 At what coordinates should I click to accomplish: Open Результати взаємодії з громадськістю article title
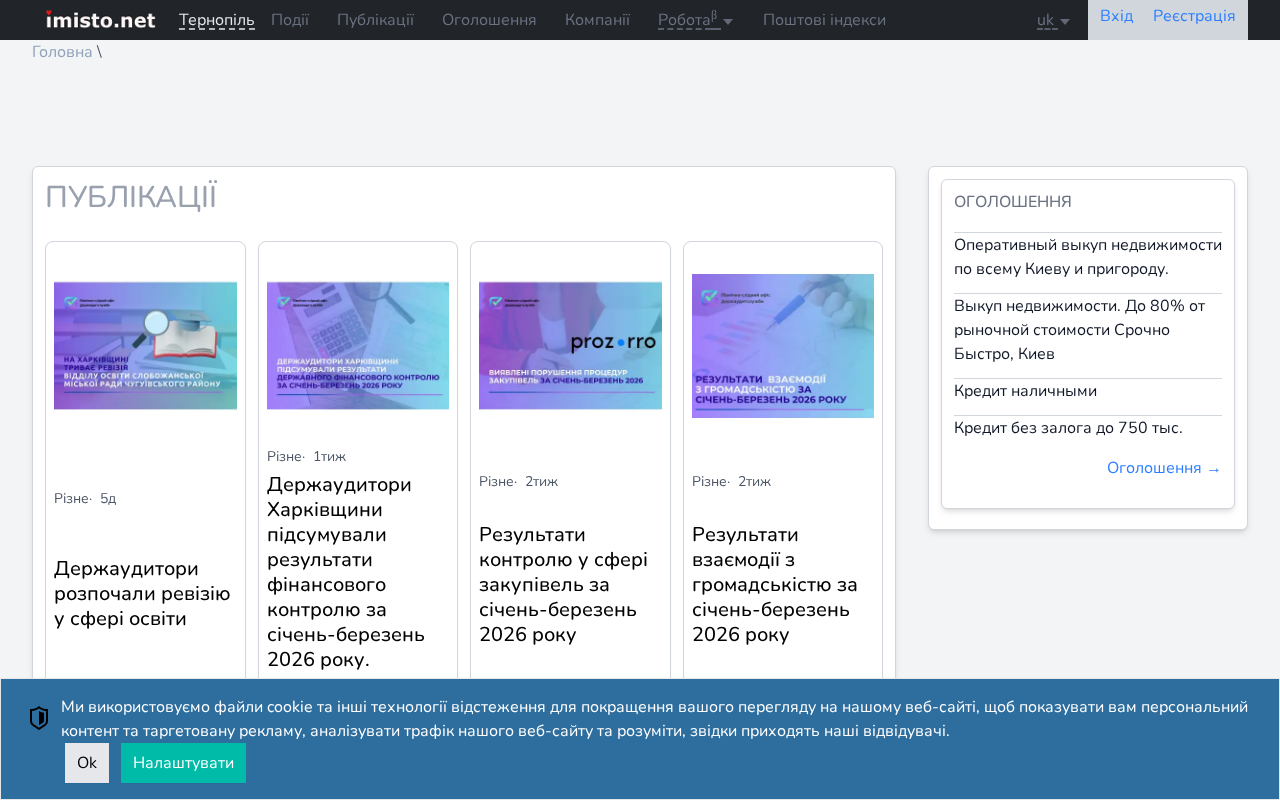point(775,584)
